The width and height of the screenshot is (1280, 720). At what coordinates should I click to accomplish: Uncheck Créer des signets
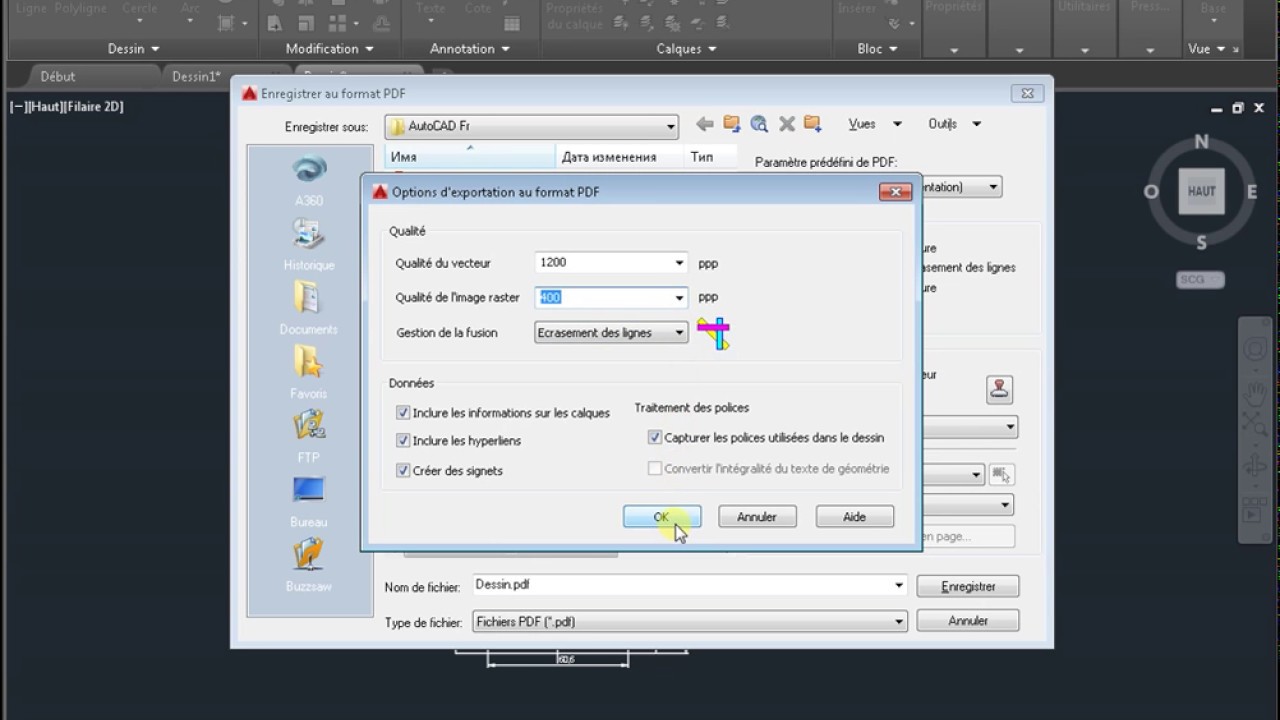click(x=403, y=470)
